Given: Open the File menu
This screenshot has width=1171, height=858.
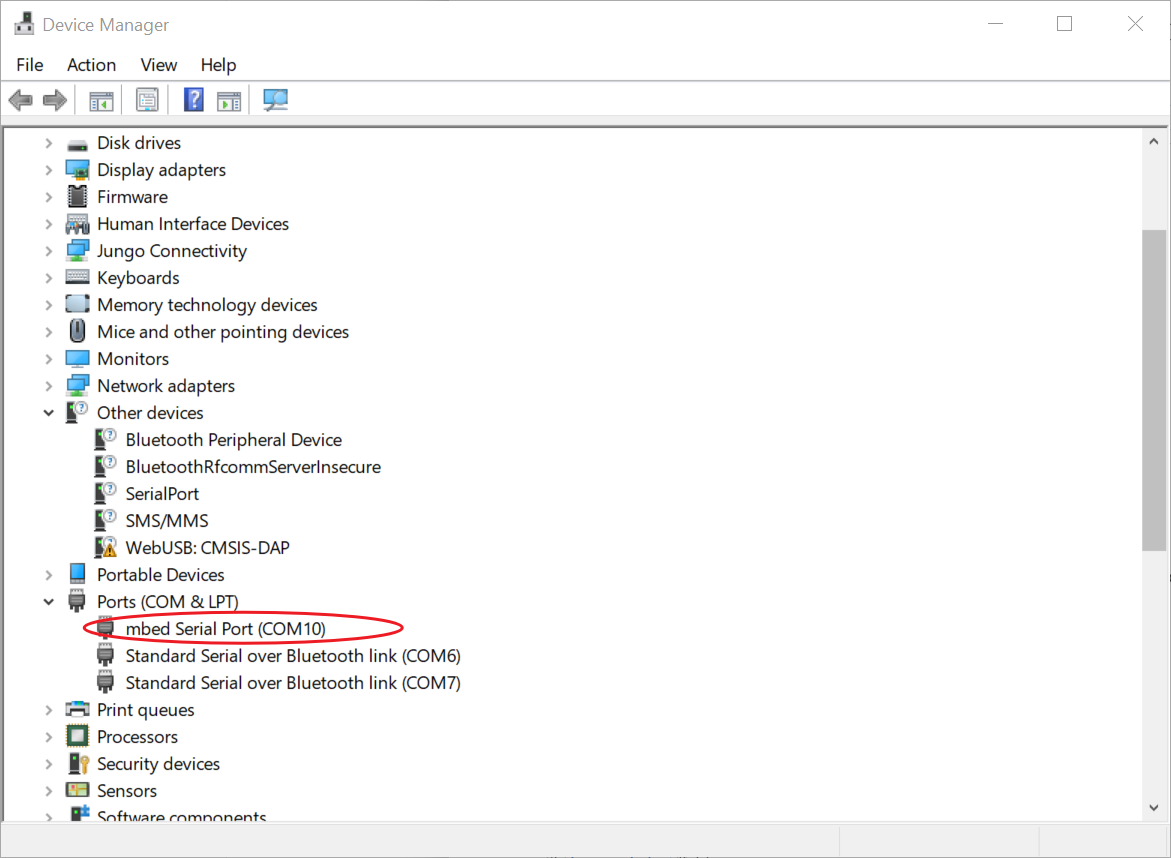Looking at the screenshot, I should point(29,64).
